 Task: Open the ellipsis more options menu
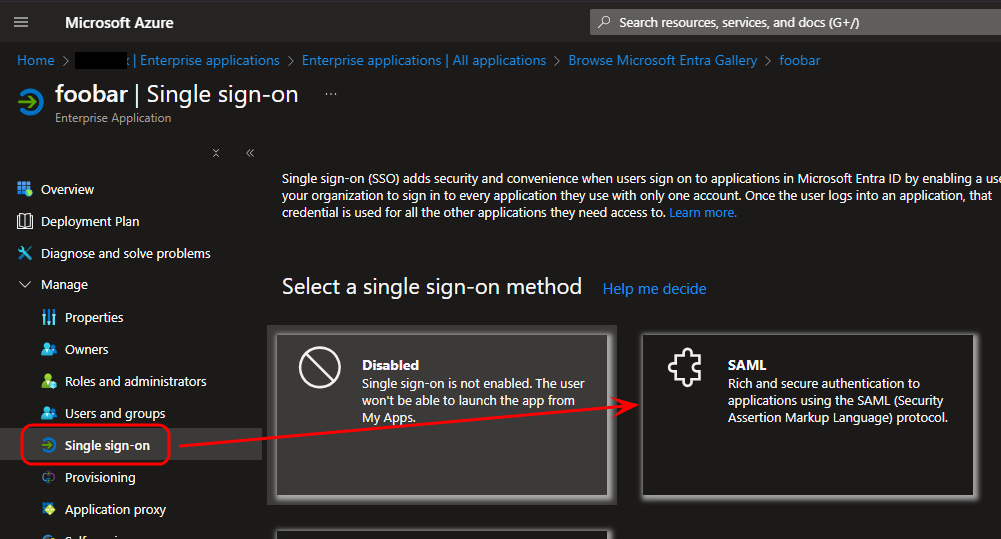tap(331, 94)
